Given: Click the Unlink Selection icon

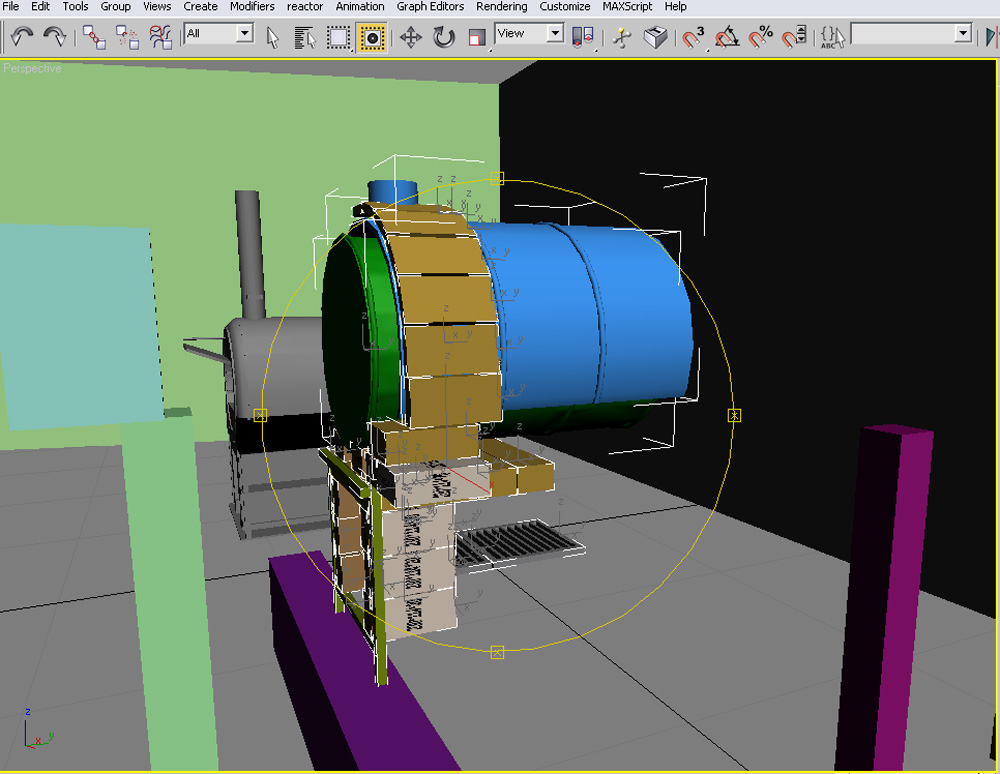Looking at the screenshot, I should (x=128, y=37).
